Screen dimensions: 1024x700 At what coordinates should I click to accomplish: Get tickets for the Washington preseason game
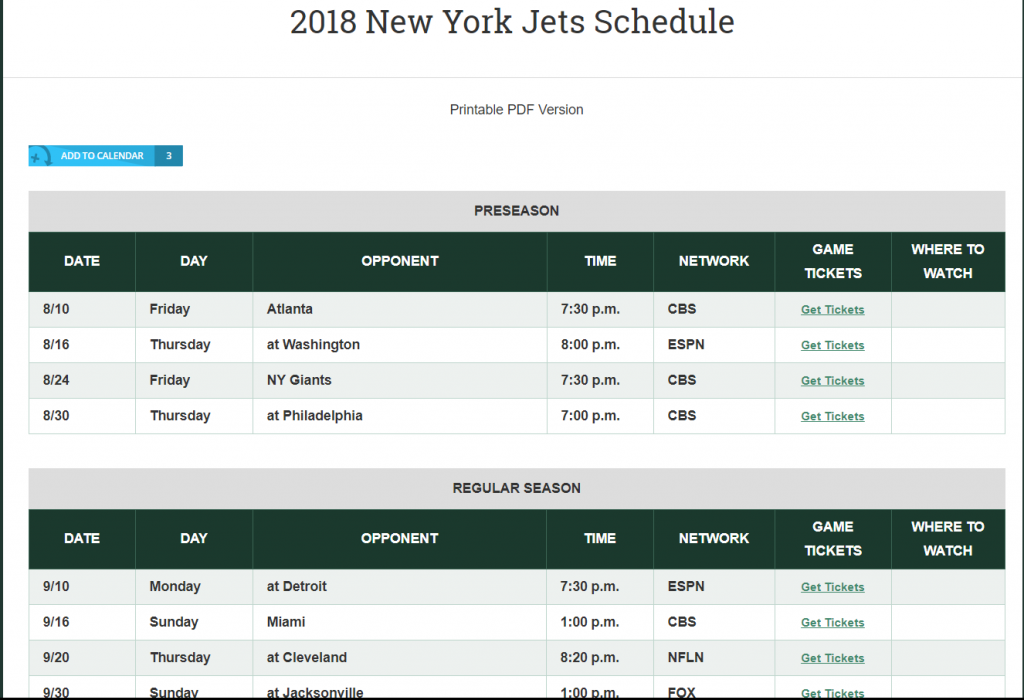tap(832, 345)
